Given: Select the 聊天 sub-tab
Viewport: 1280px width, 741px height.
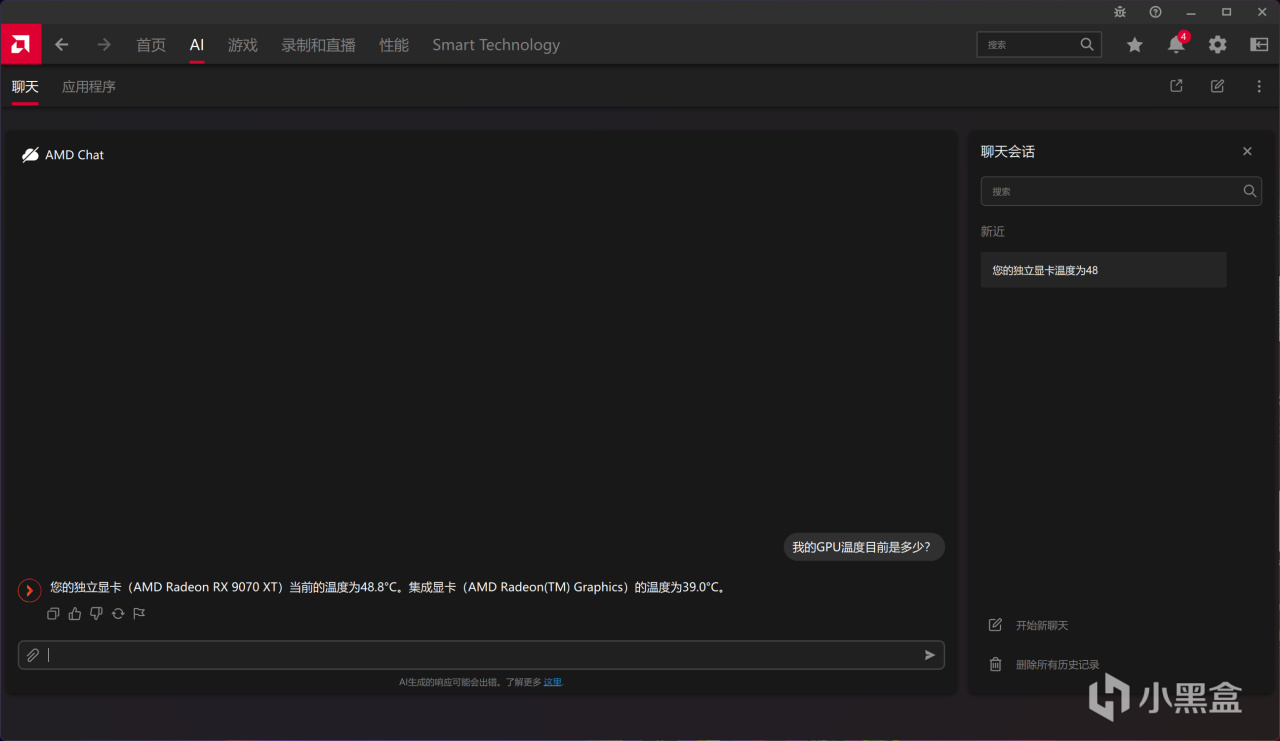Looking at the screenshot, I should [25, 87].
